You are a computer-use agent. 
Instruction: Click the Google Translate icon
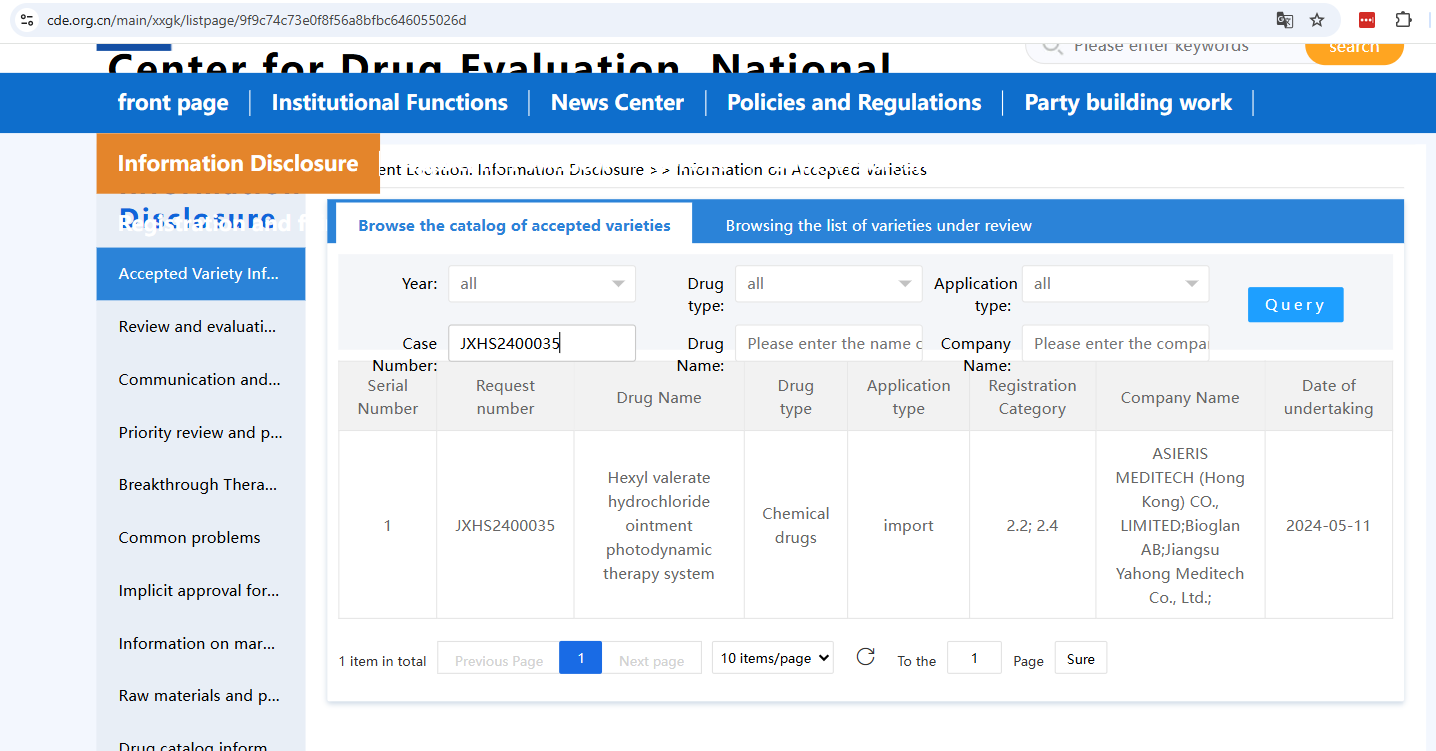pos(1285,20)
